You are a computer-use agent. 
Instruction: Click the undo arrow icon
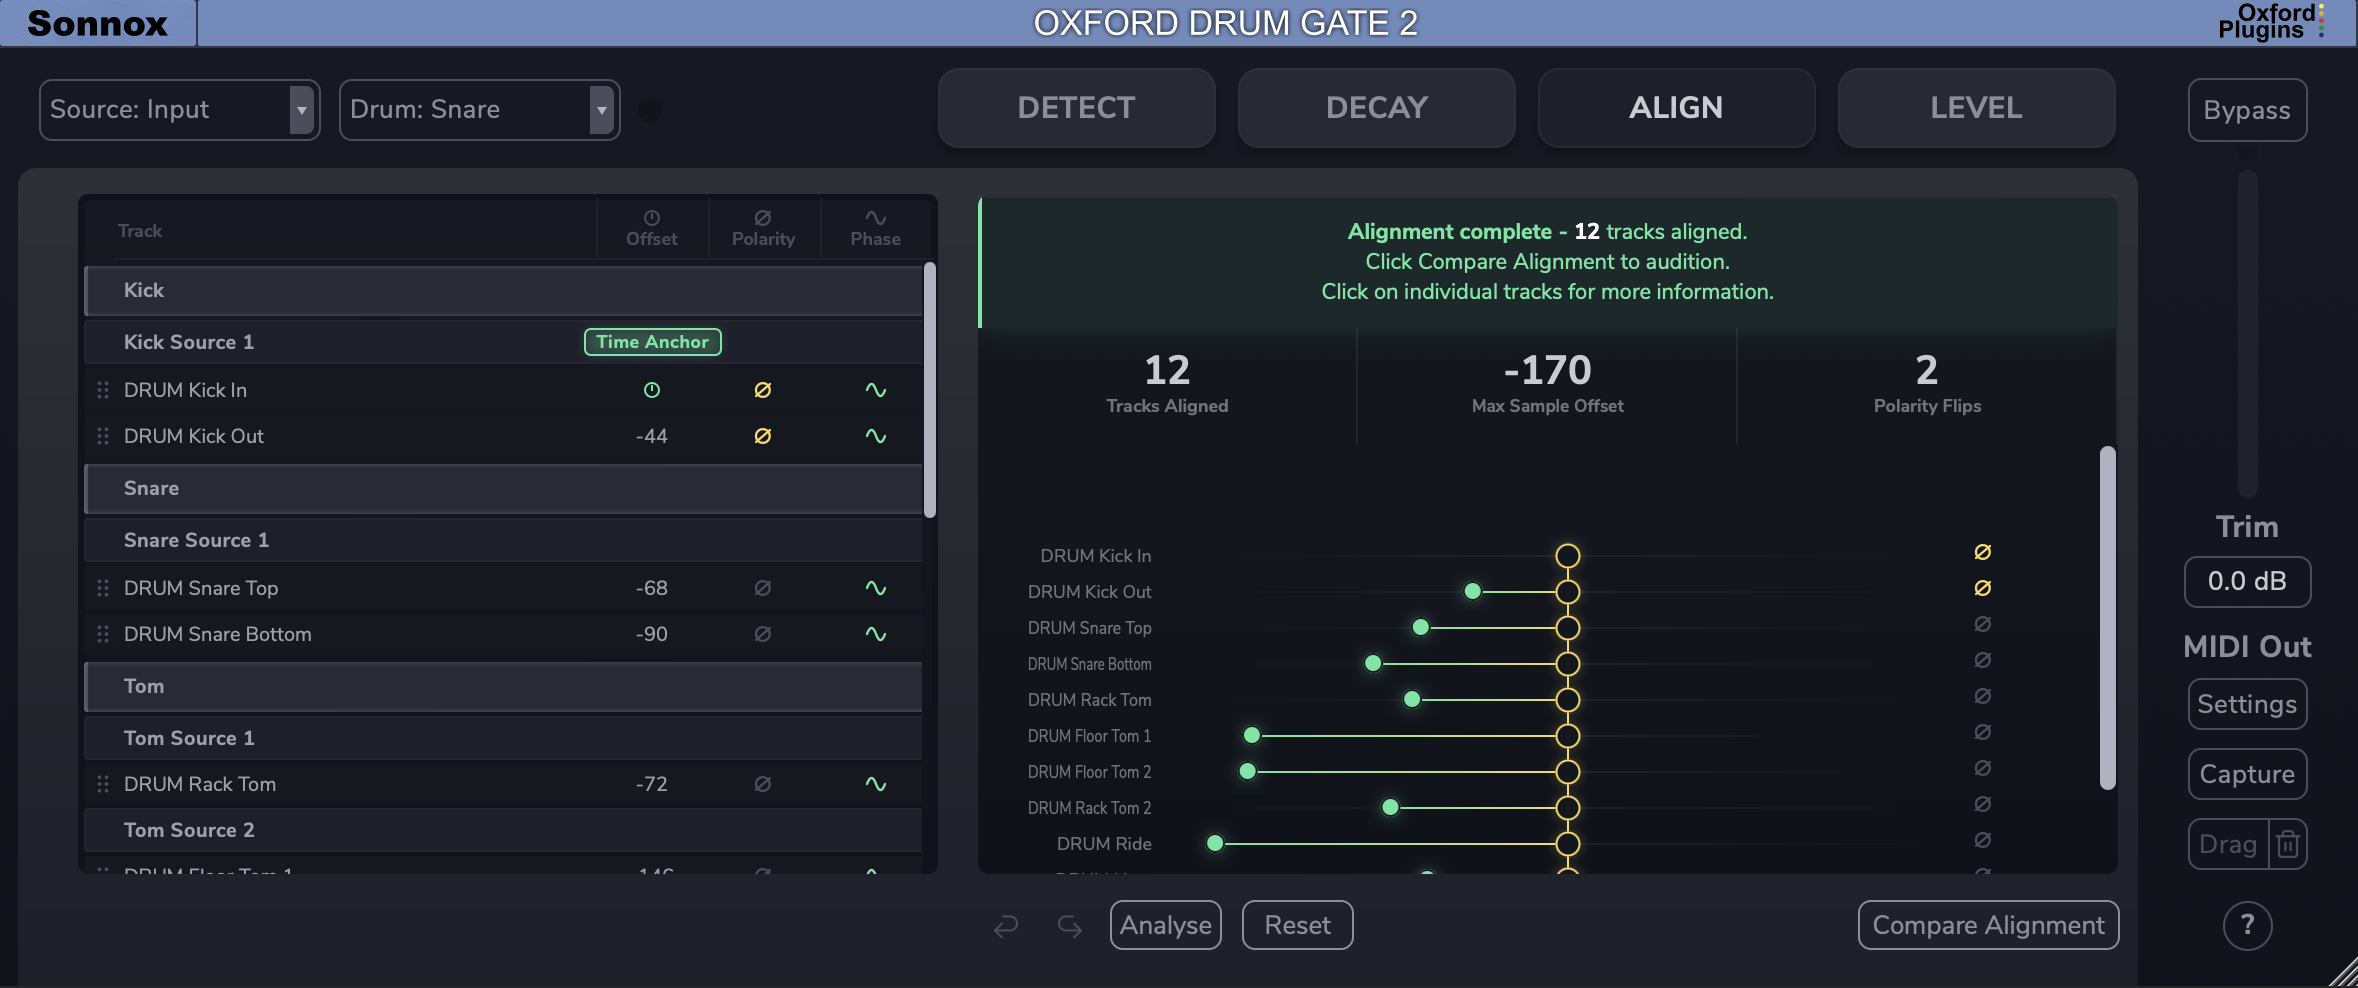pyautogui.click(x=1006, y=926)
